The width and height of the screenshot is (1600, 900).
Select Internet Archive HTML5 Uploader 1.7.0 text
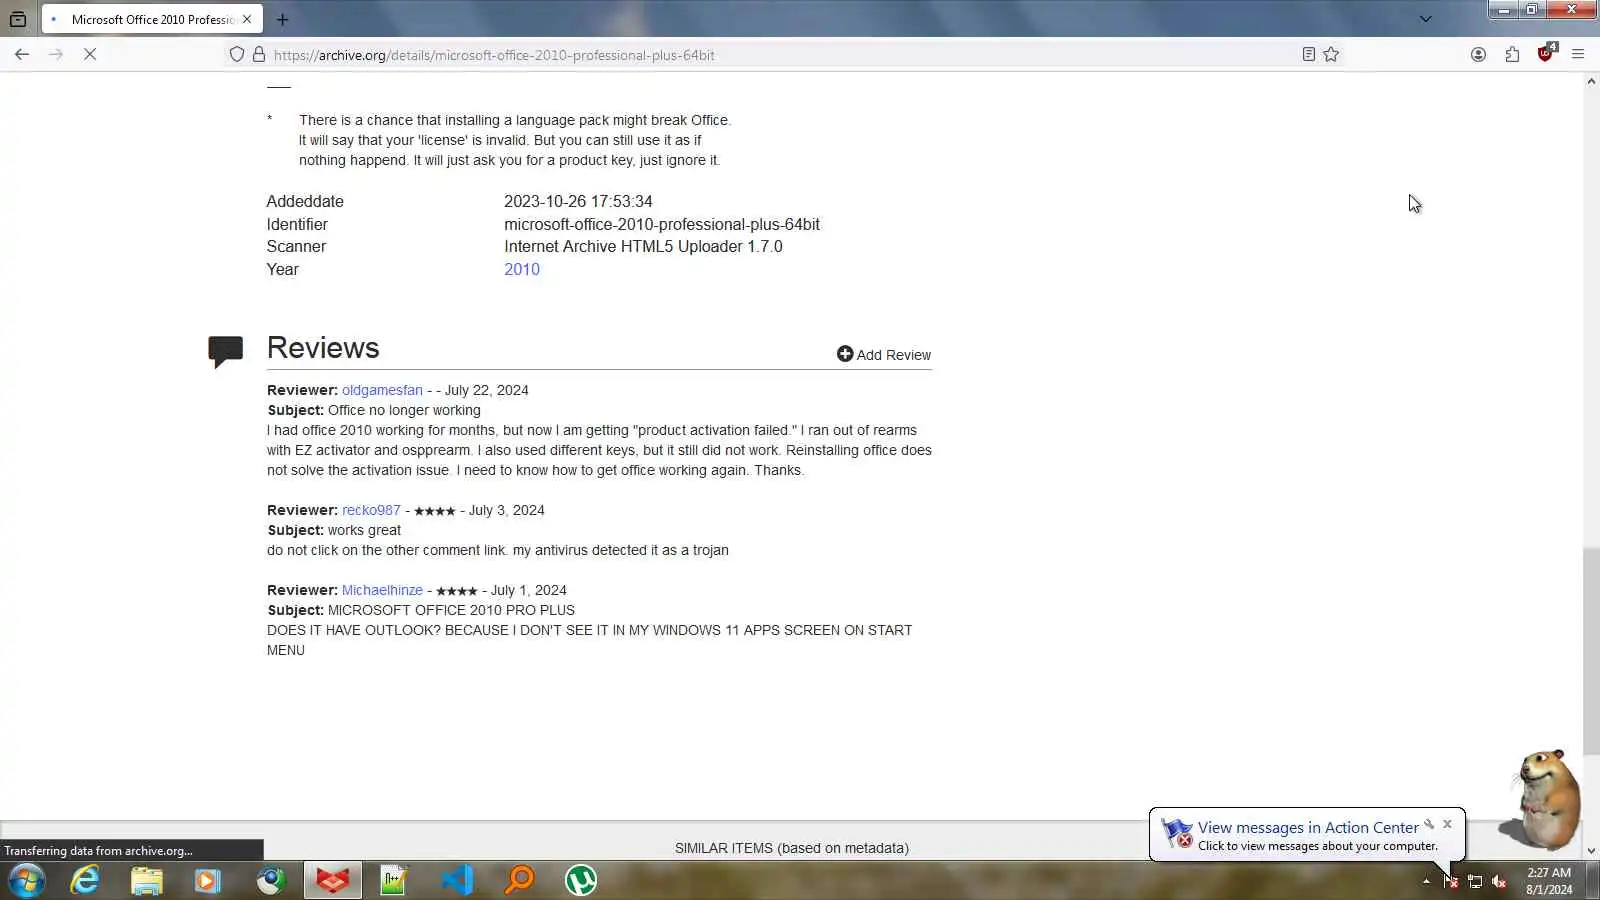coord(643,246)
